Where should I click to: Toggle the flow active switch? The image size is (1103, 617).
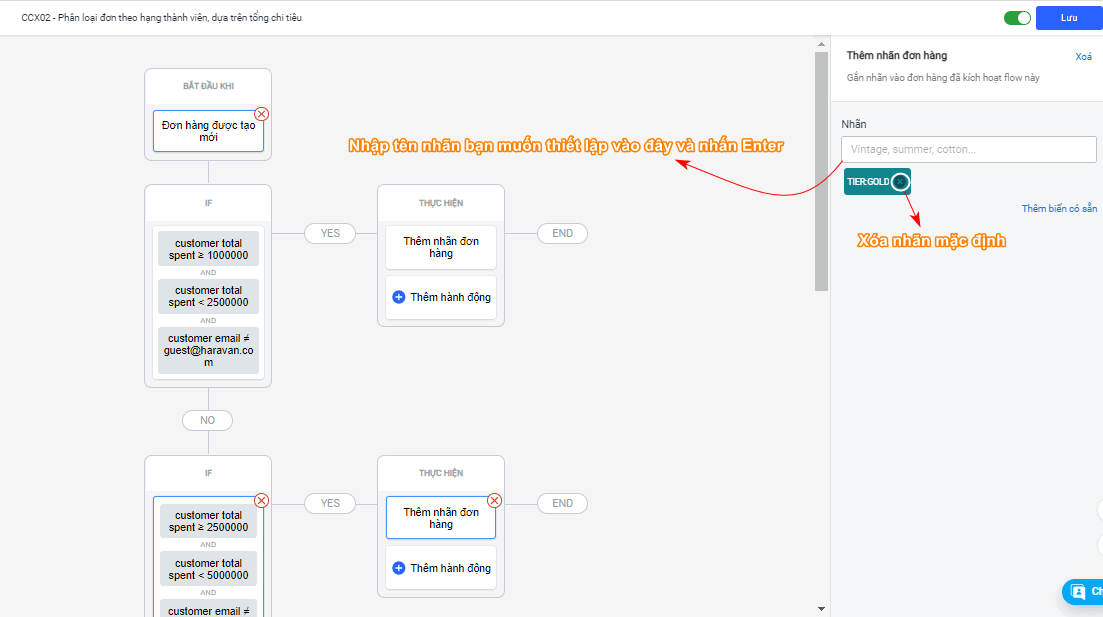pyautogui.click(x=1016, y=18)
